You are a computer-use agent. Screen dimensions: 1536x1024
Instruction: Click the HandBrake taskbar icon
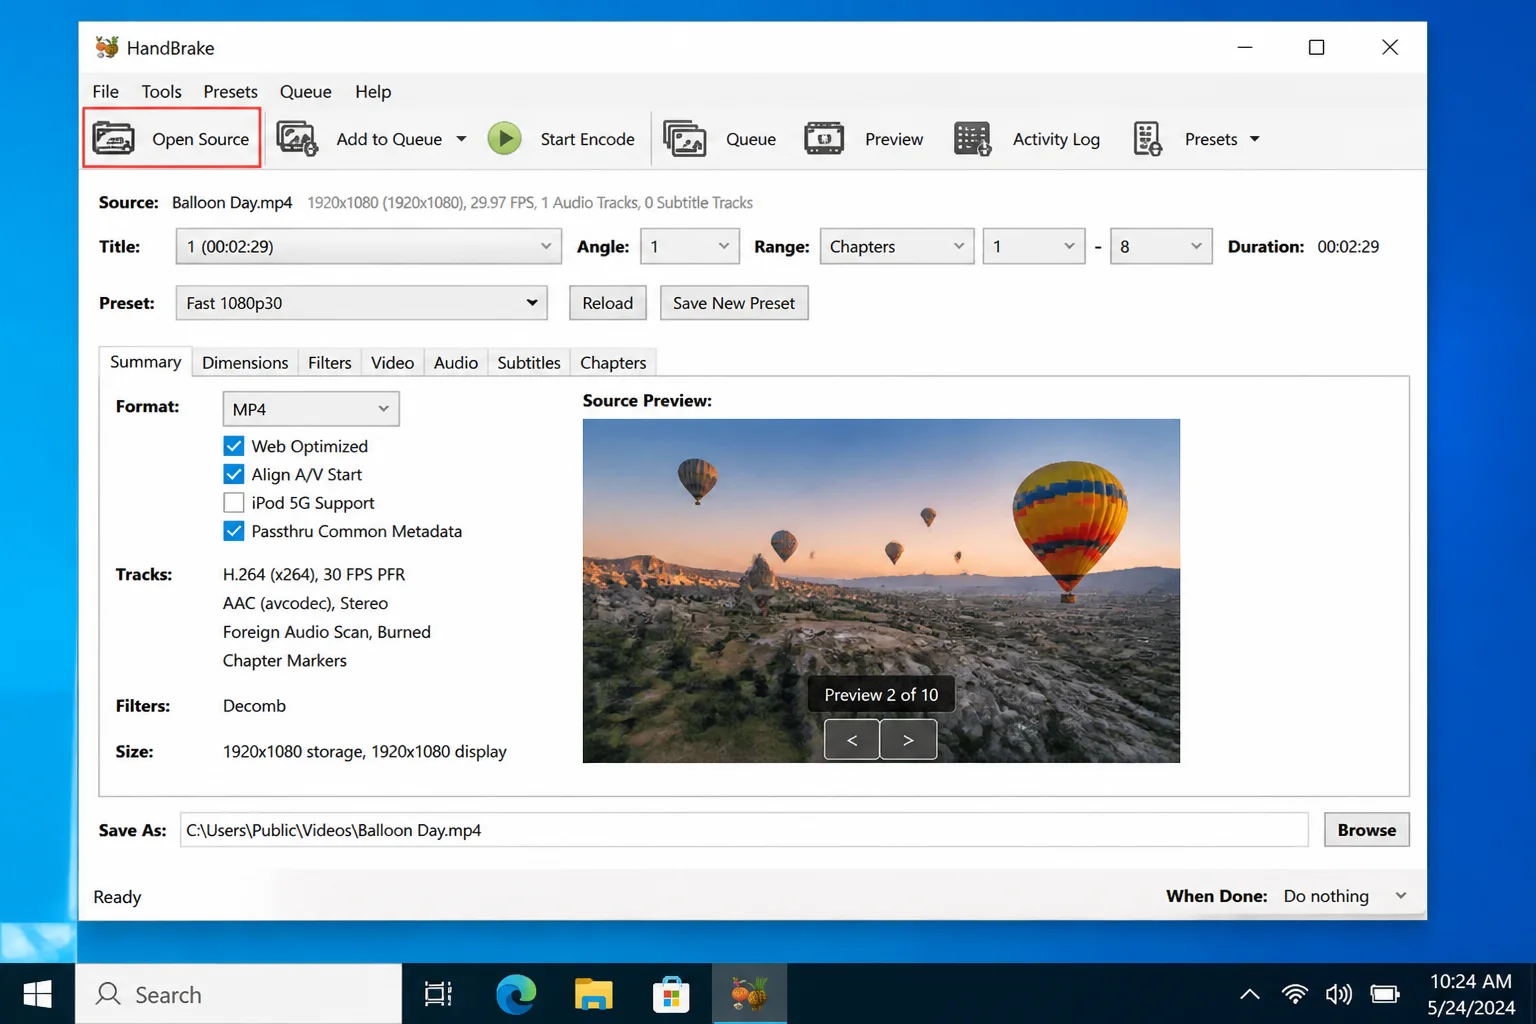coord(749,994)
